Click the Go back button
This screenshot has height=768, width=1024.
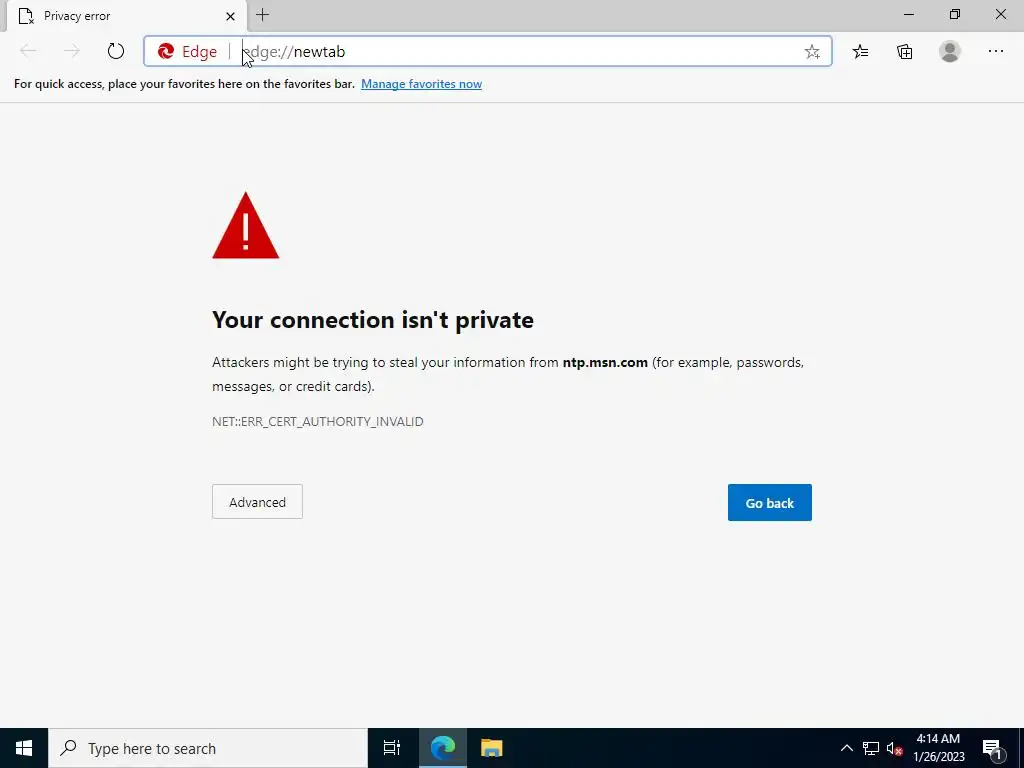click(x=769, y=502)
